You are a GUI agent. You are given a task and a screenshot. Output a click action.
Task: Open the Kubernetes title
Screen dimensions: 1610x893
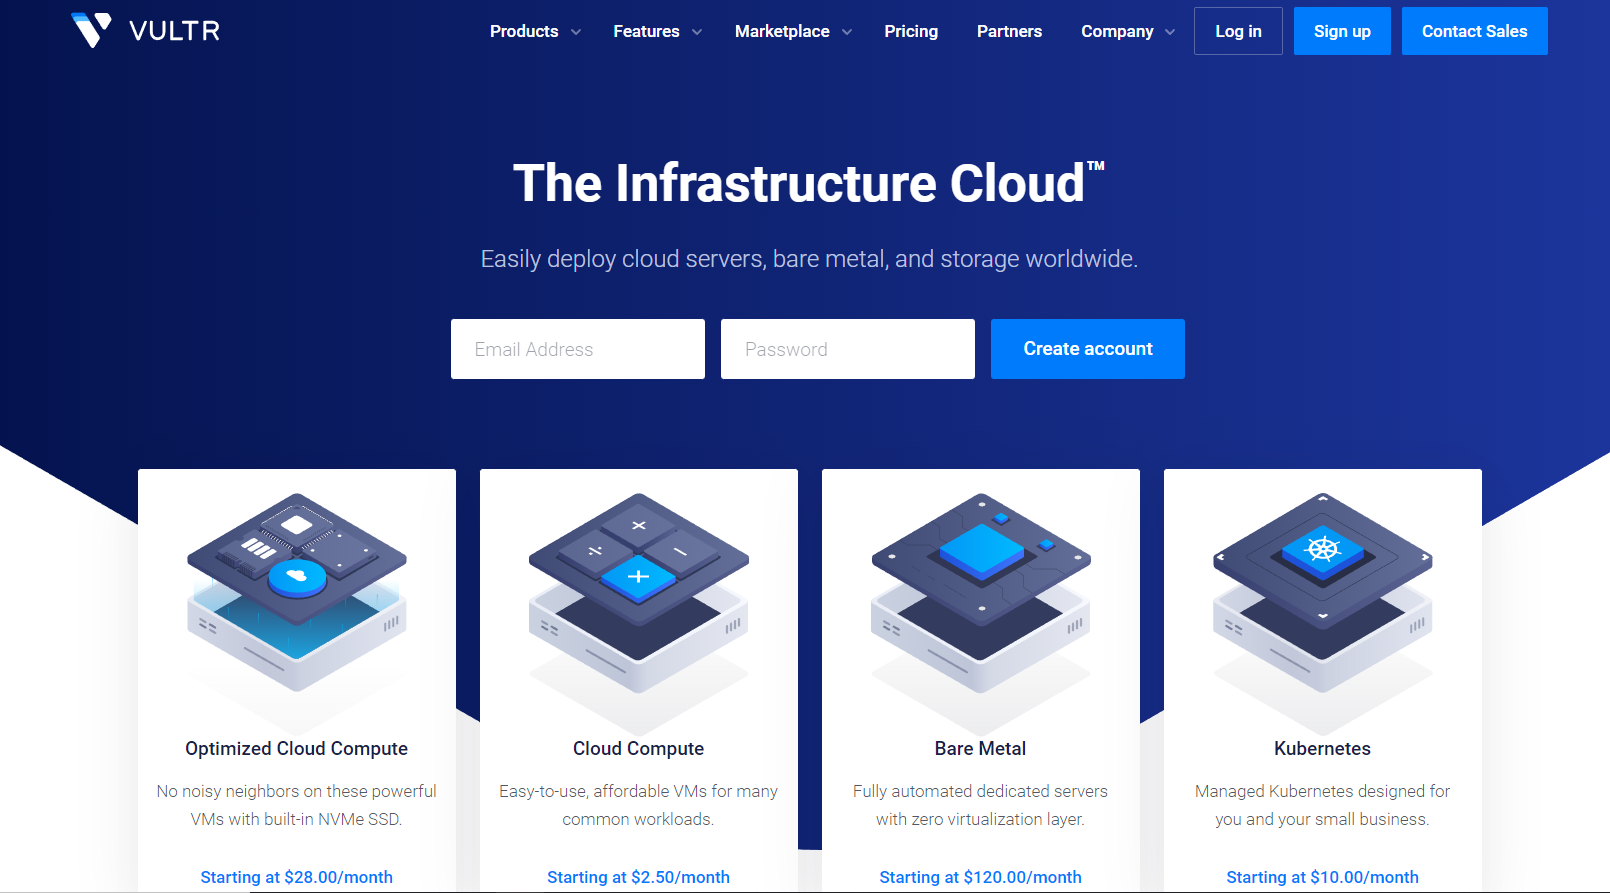tap(1323, 749)
